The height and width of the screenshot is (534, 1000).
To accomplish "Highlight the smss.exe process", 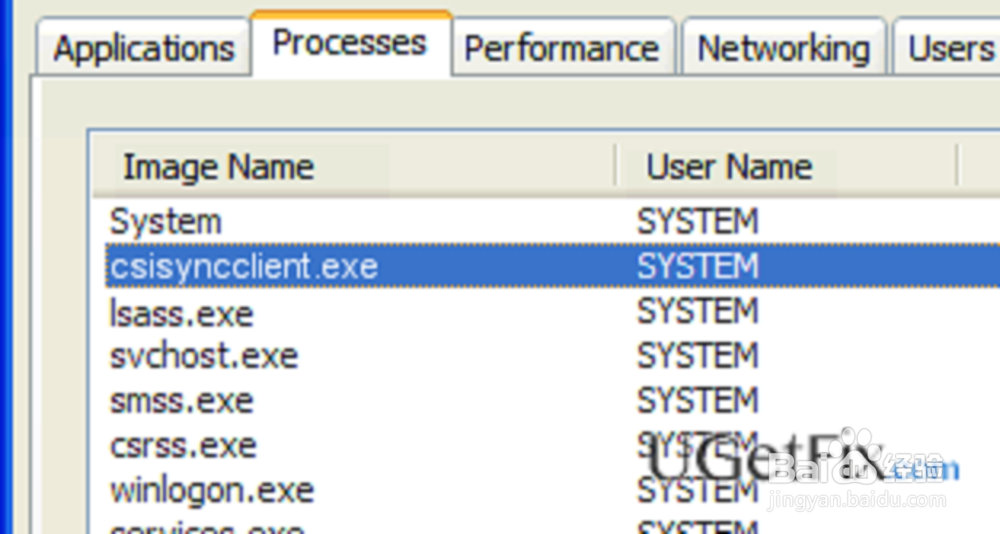I will coord(182,401).
